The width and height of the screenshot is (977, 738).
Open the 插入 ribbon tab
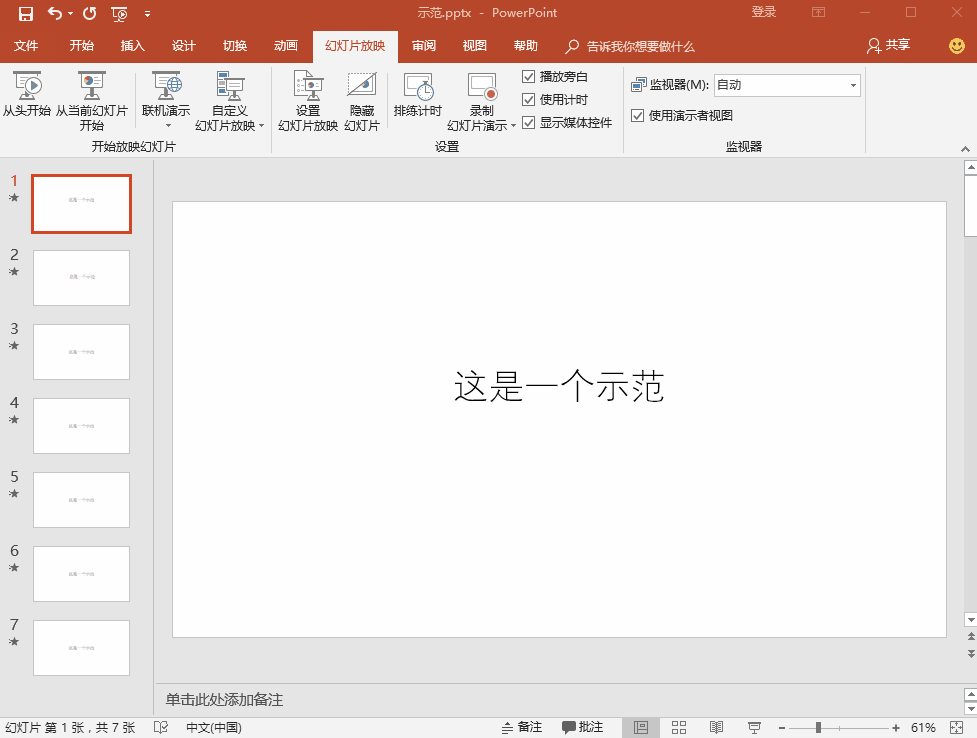pyautogui.click(x=132, y=46)
